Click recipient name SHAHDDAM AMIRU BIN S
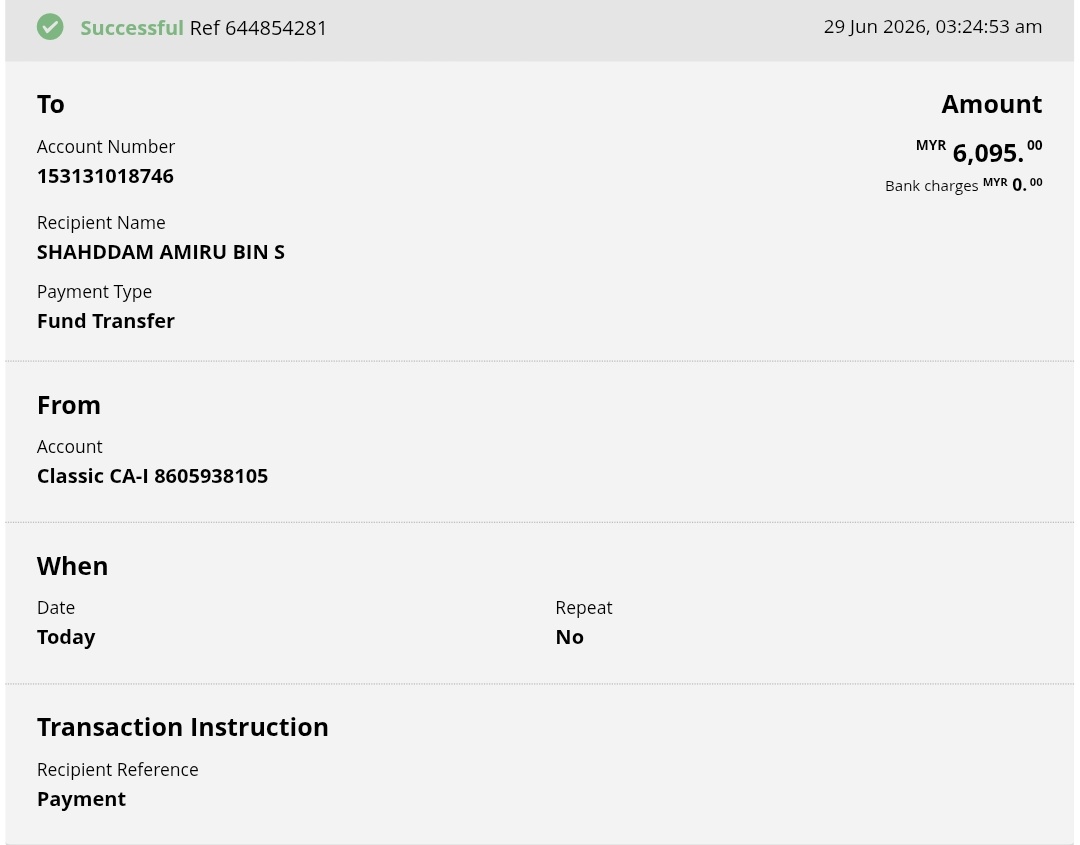Viewport: 1080px width, 845px height. 160,252
